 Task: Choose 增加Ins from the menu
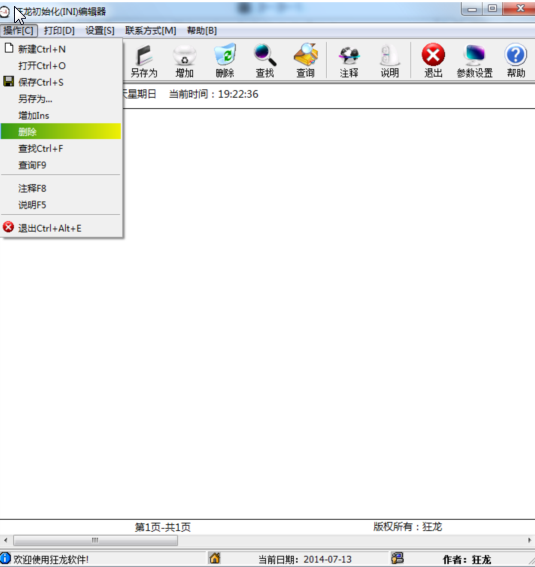[x=61, y=115]
